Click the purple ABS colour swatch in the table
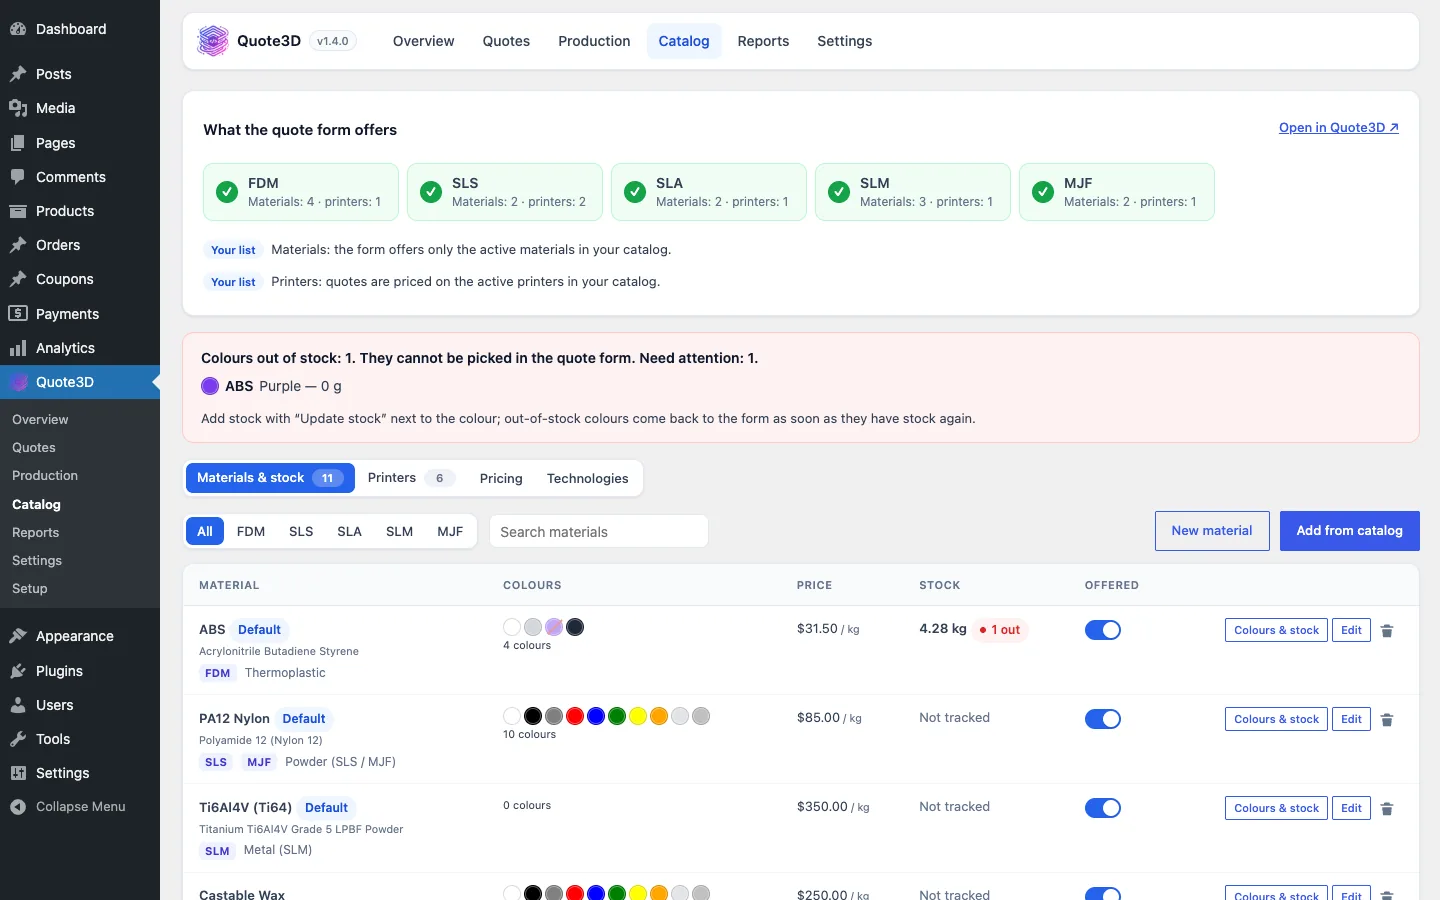This screenshot has width=1440, height=900. pos(554,627)
